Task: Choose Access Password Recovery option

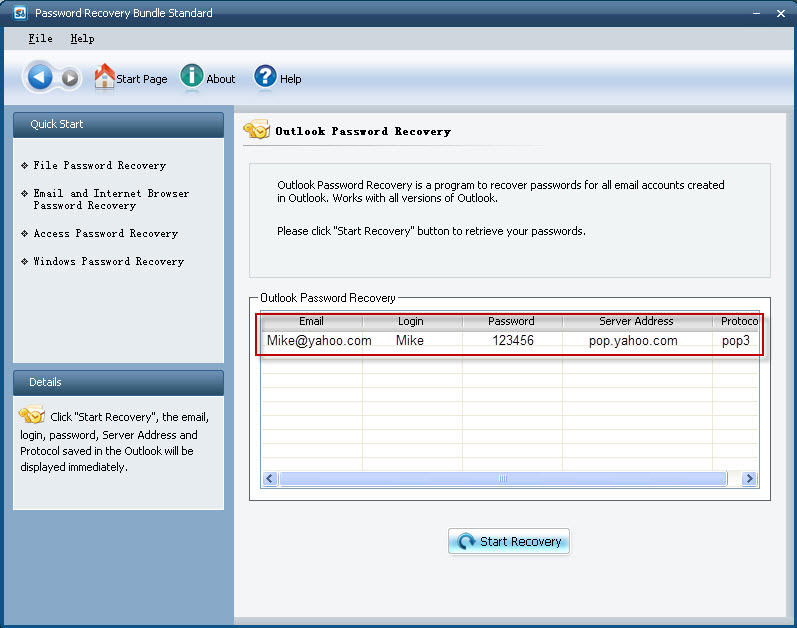Action: [x=105, y=233]
